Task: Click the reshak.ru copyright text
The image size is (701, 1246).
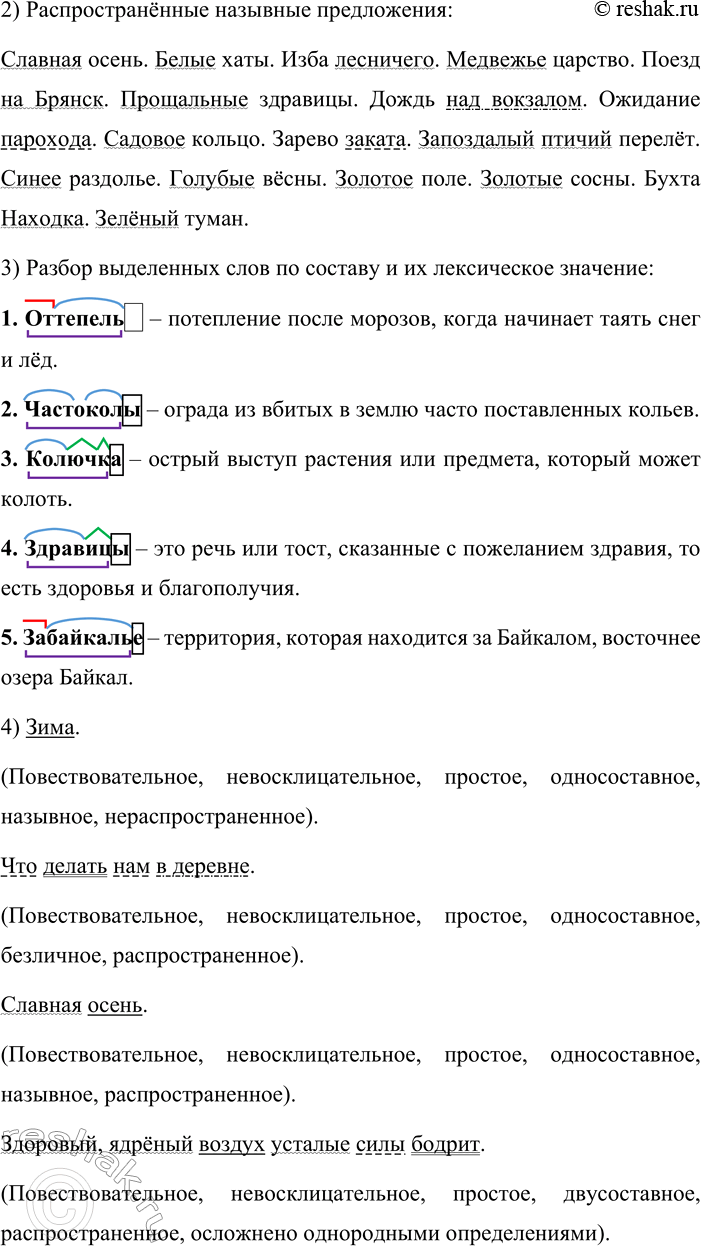Action: coord(646,12)
